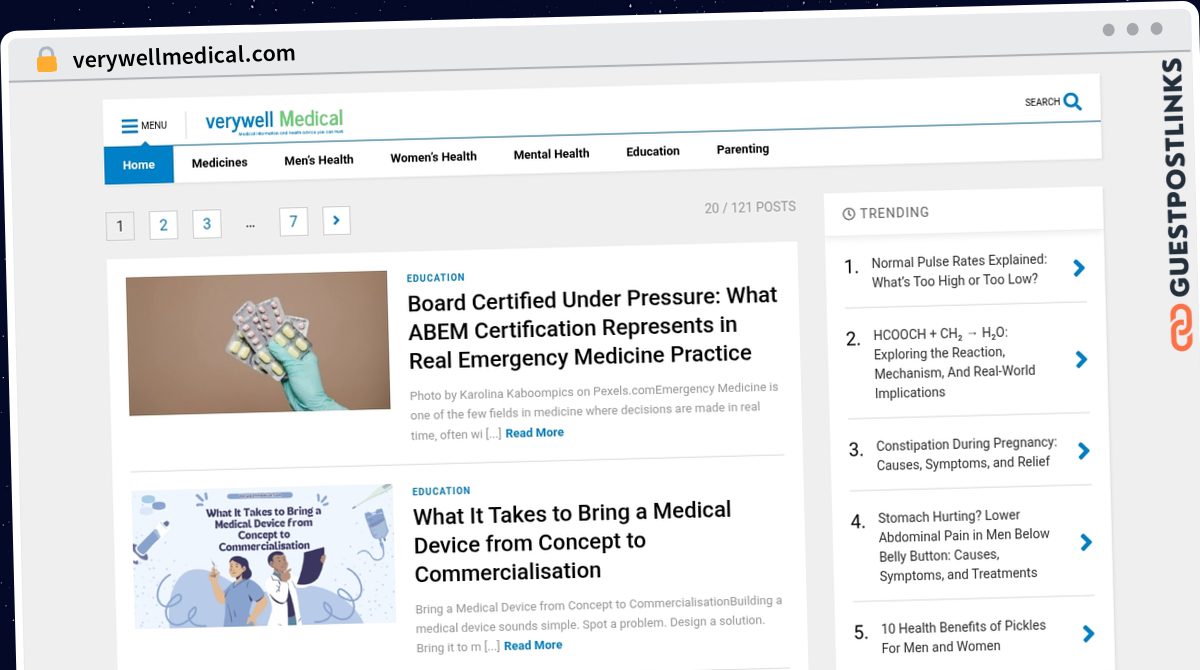This screenshot has height=670, width=1200.
Task: Click arrow beside Normal Pulse Rates item
Action: (x=1079, y=267)
